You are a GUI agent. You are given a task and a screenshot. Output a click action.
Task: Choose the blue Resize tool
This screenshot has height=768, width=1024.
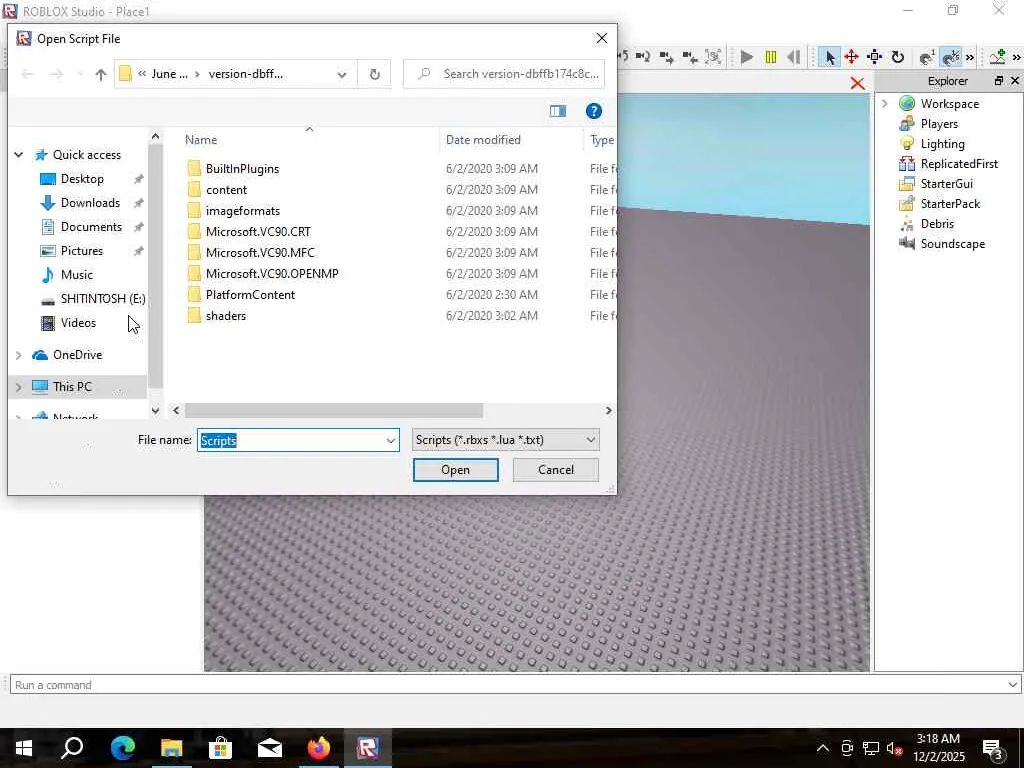click(x=874, y=57)
